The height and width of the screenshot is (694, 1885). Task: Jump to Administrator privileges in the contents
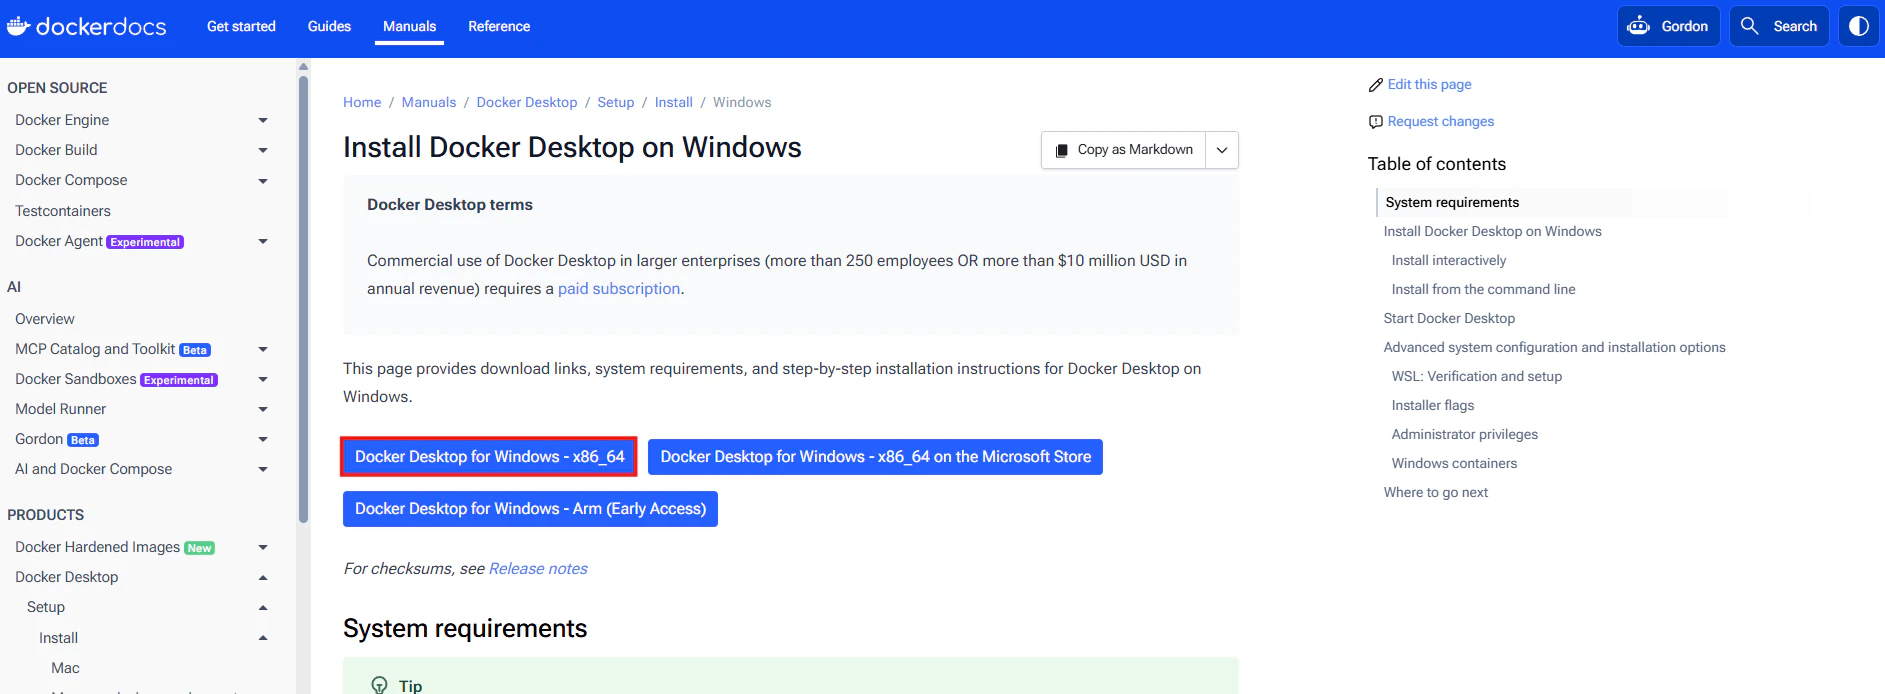tap(1465, 434)
